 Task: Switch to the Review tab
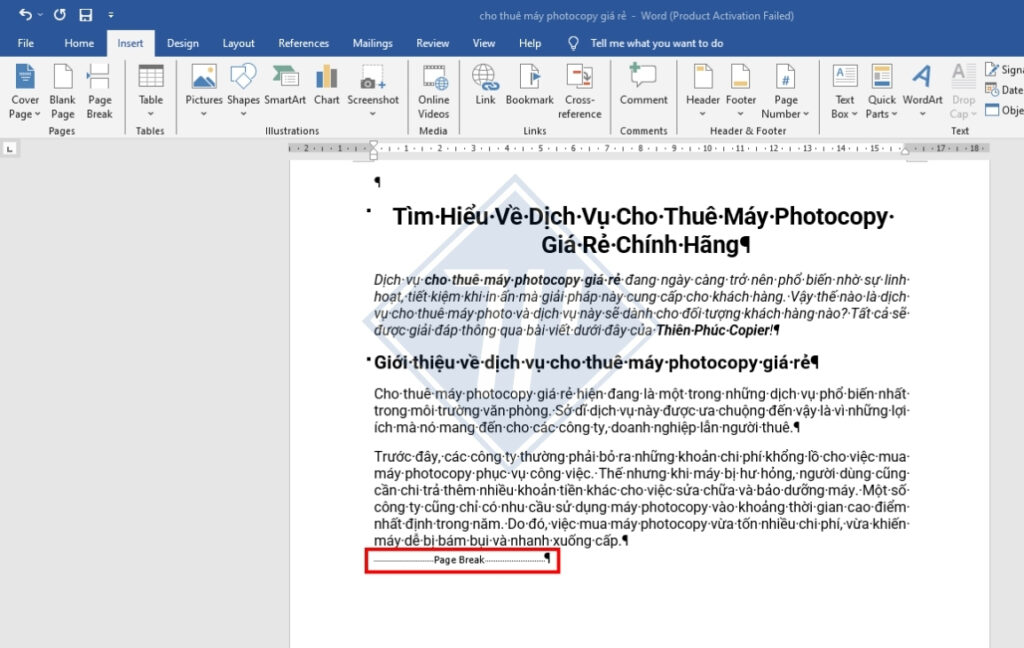pyautogui.click(x=432, y=43)
